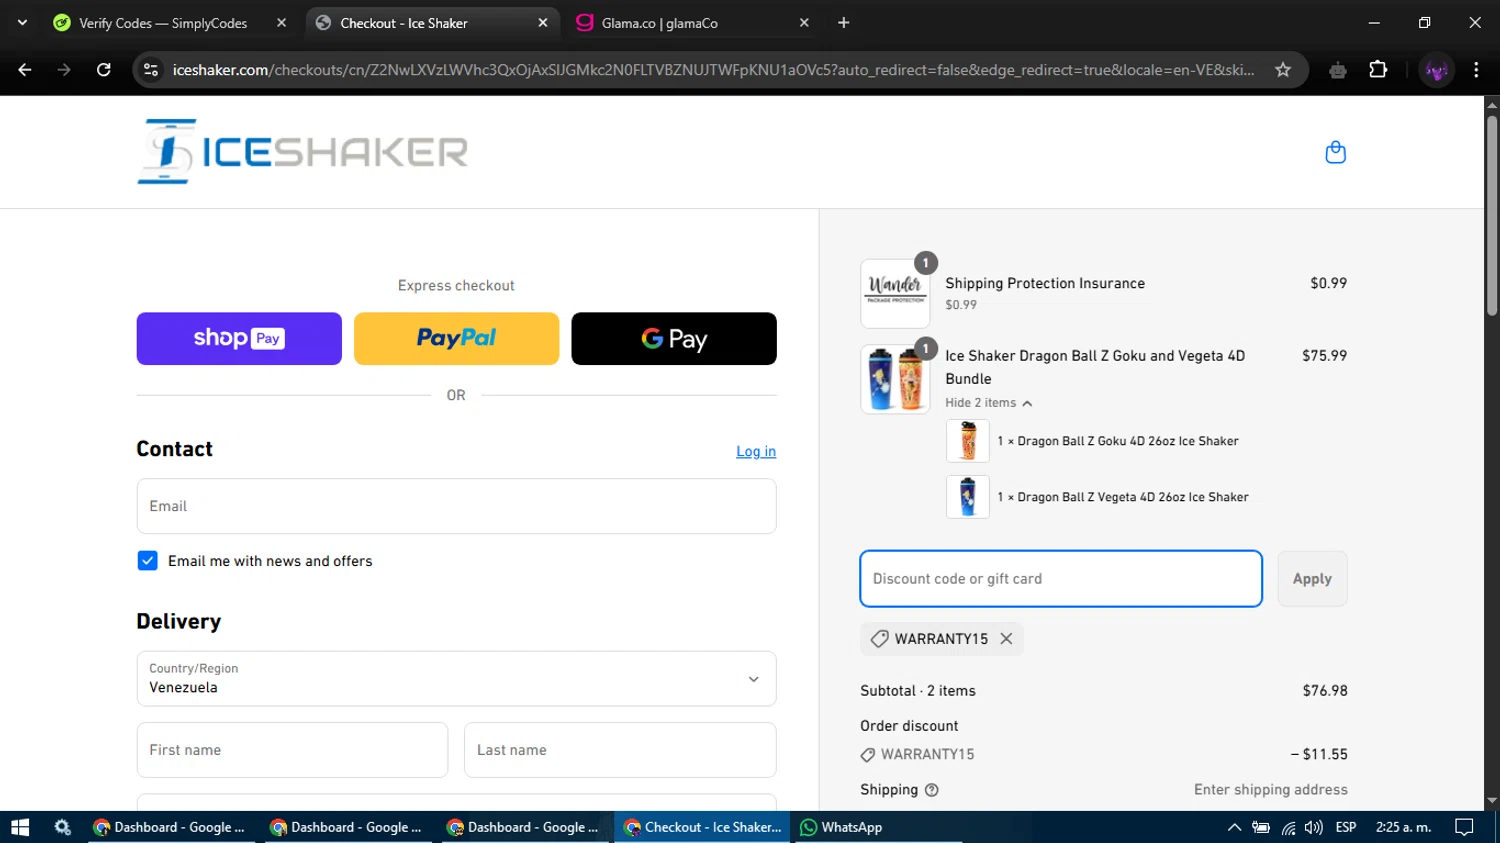Click the Log in link
The image size is (1500, 843).
(x=756, y=451)
